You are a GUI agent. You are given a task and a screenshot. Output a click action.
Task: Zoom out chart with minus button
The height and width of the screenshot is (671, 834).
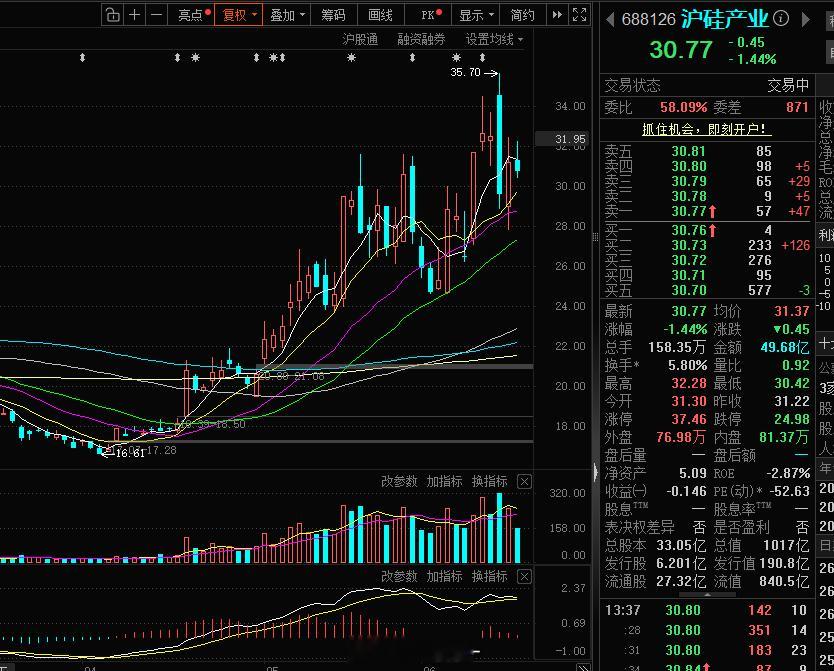[x=156, y=15]
